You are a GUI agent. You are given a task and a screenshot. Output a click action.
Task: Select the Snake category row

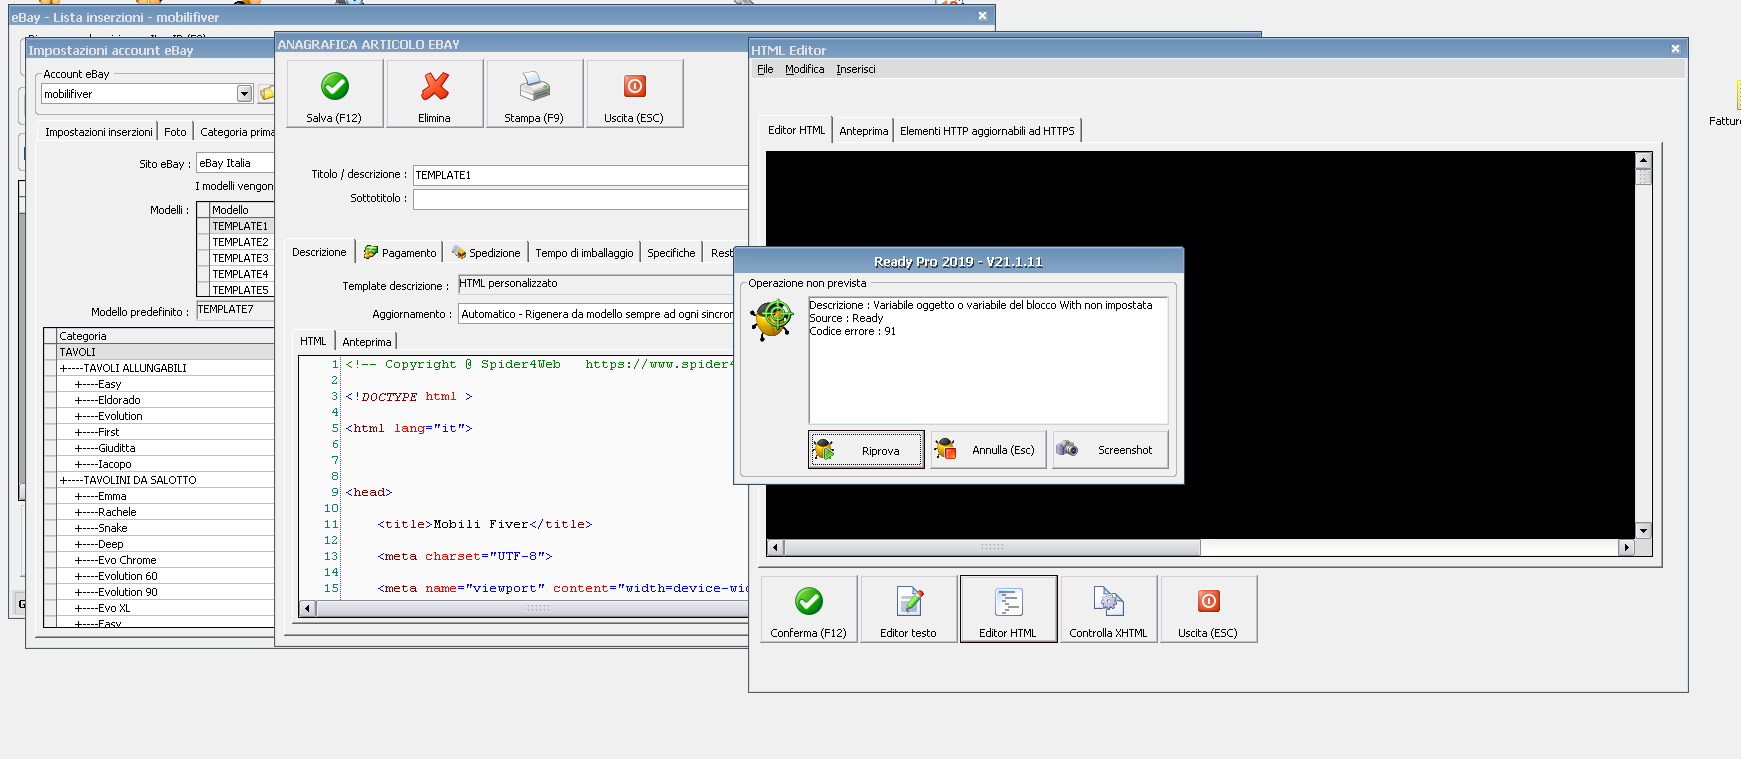coord(165,528)
